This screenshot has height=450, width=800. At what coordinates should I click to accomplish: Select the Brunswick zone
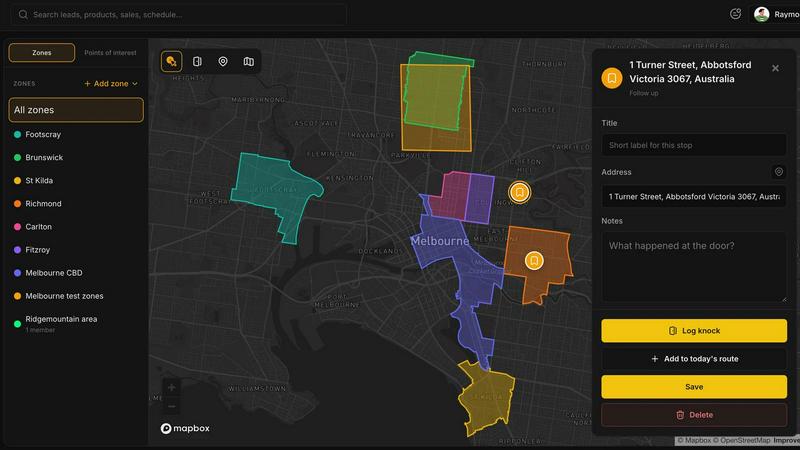pos(76,158)
